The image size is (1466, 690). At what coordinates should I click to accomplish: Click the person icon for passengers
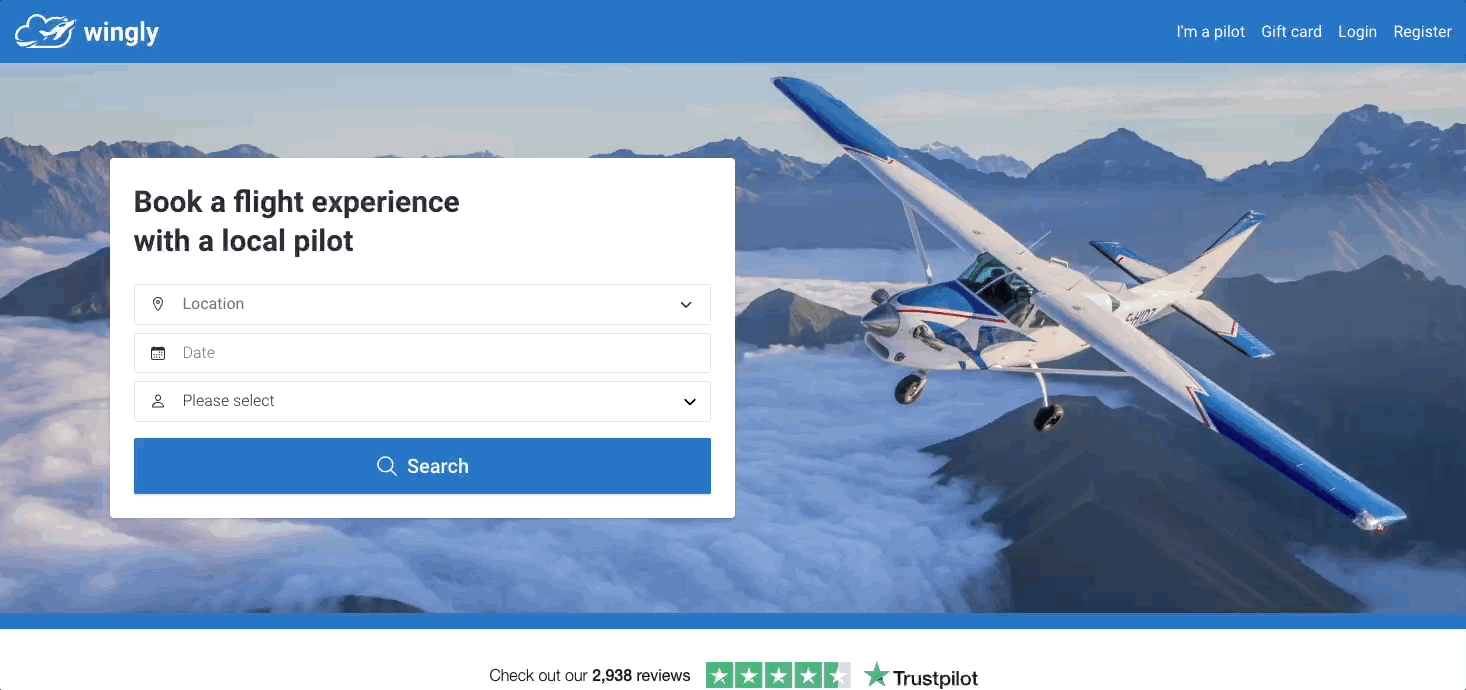click(x=157, y=401)
